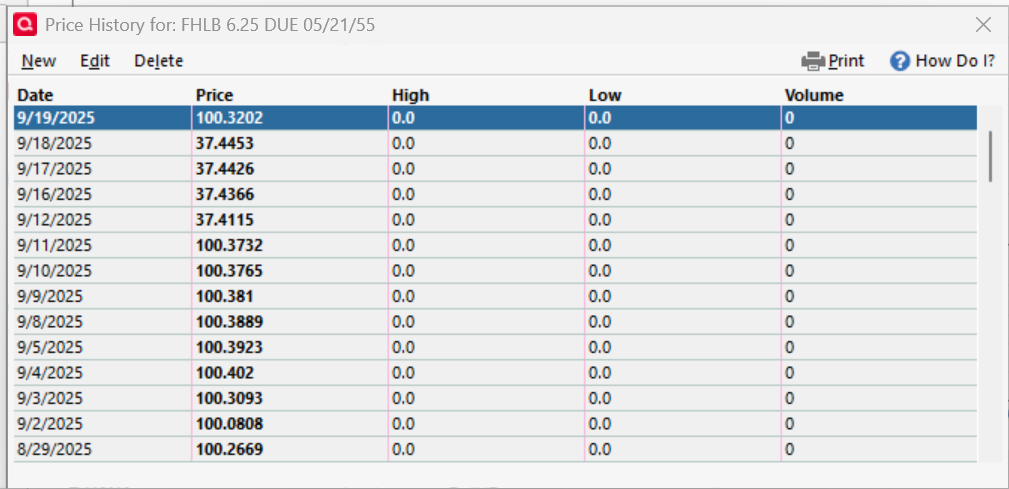Image resolution: width=1009 pixels, height=489 pixels.
Task: Close the Price History window
Action: 983,25
